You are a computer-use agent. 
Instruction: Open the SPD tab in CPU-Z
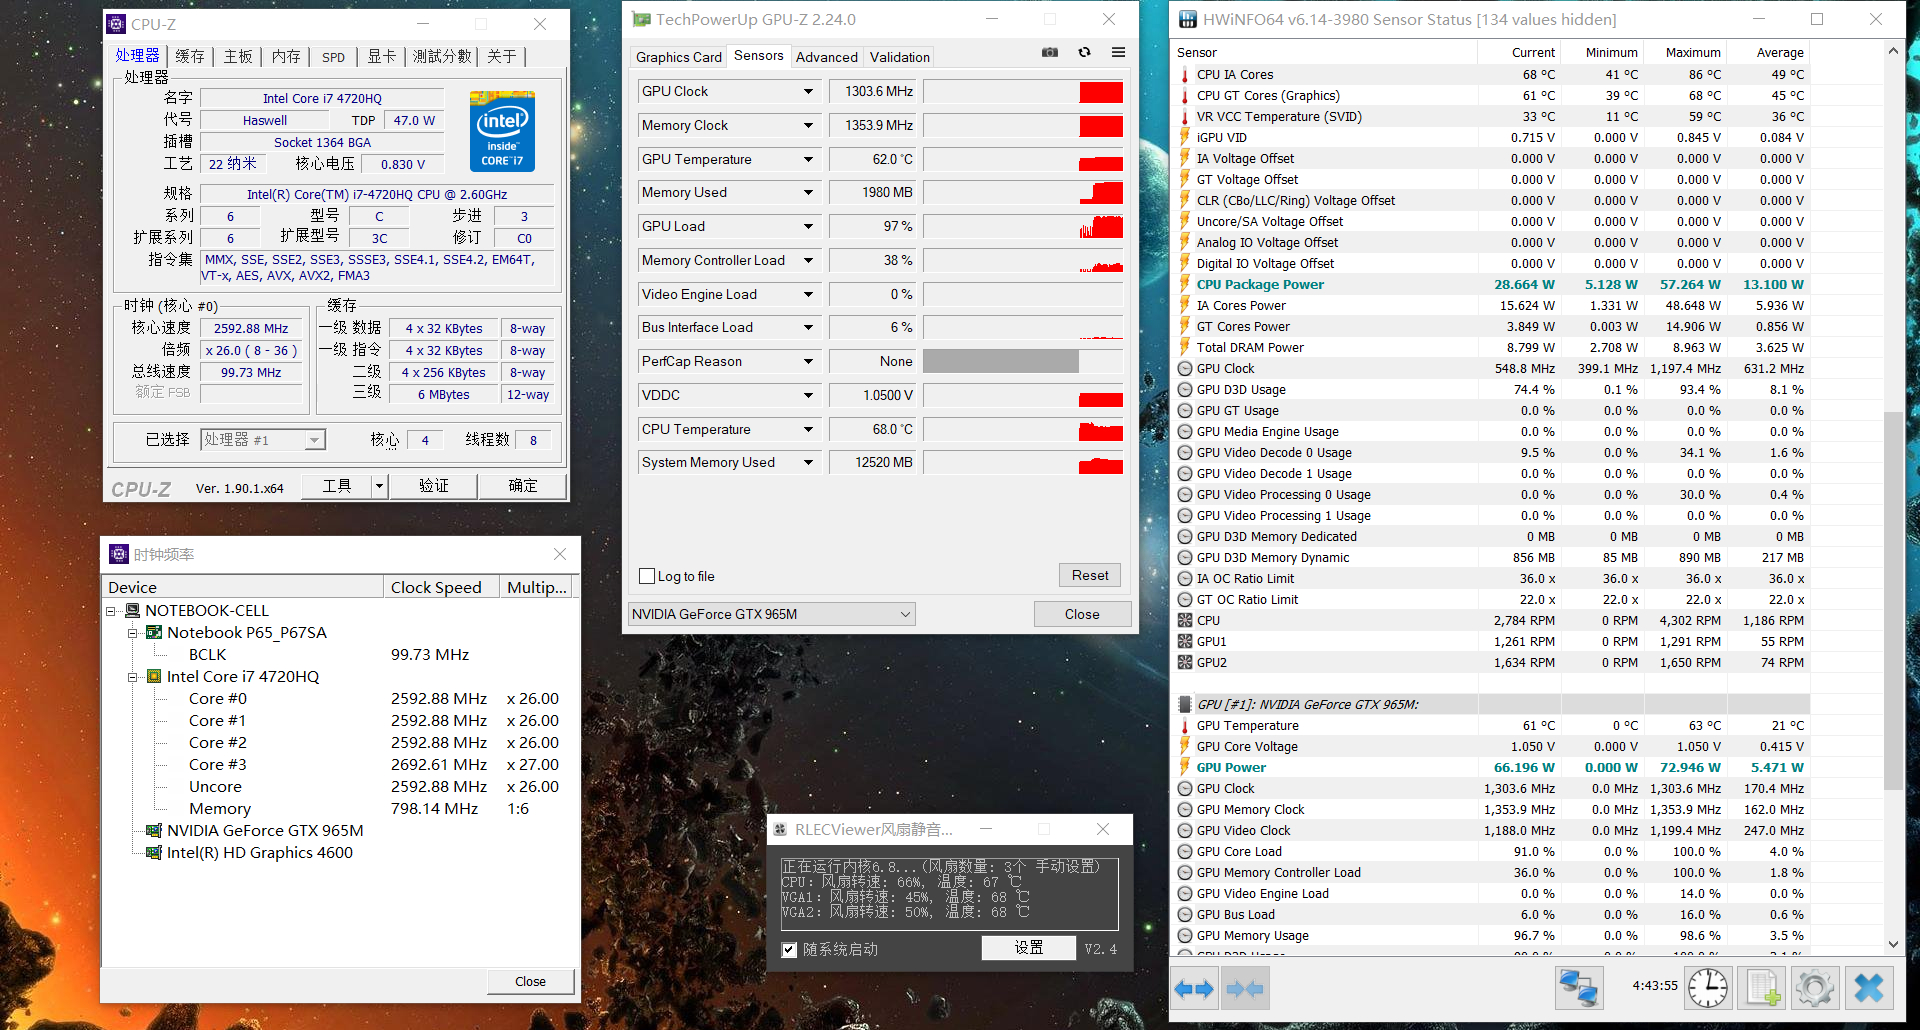pyautogui.click(x=334, y=57)
